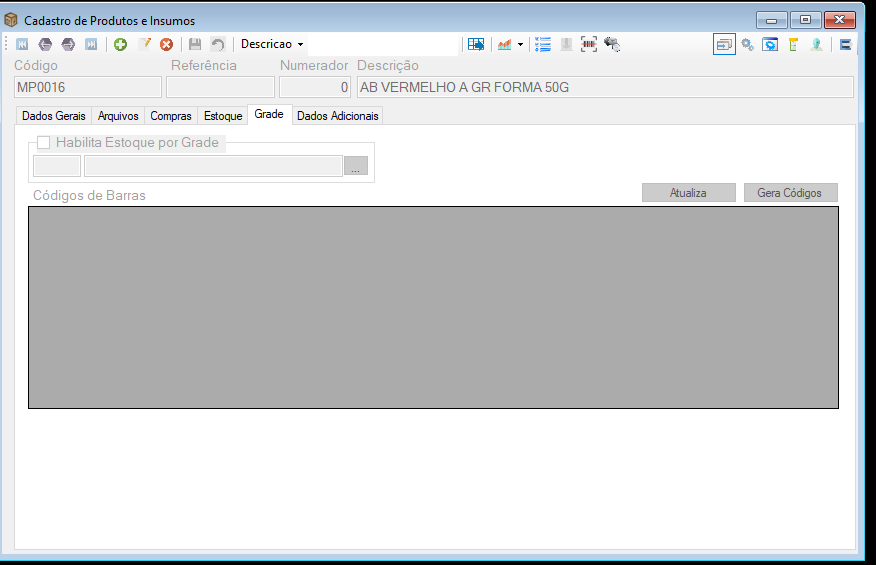Screen dimensions: 876x565
Task: Jump to the last record
Action: [91, 44]
